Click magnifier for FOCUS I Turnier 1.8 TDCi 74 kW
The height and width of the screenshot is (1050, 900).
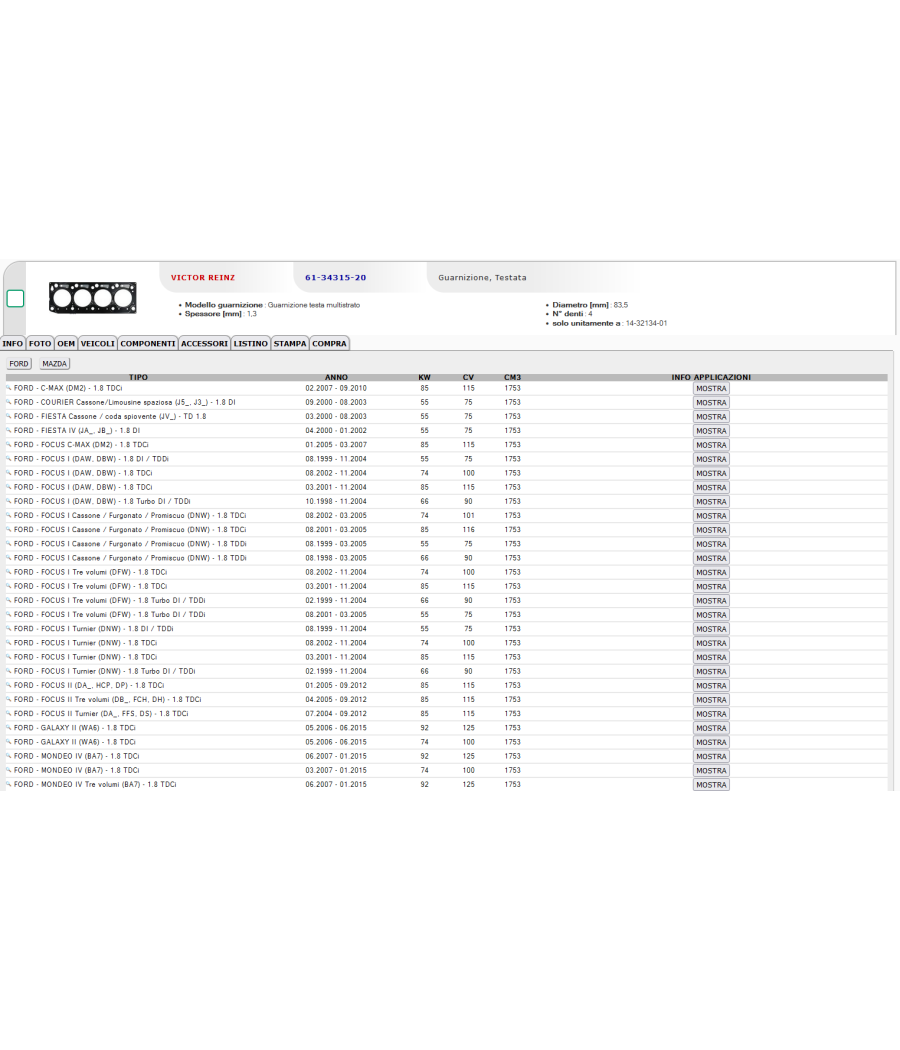point(9,642)
